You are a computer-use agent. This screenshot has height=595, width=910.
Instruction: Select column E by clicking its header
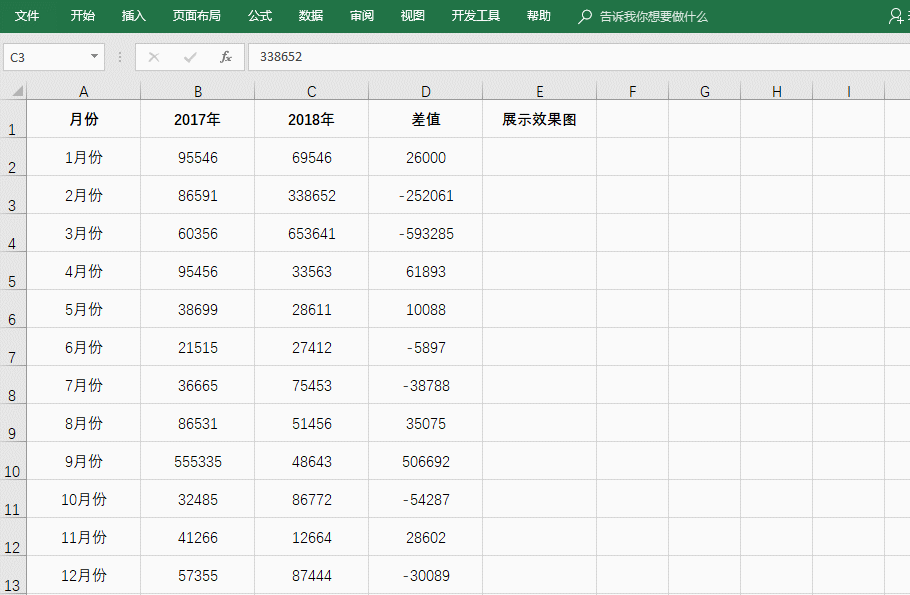[539, 90]
